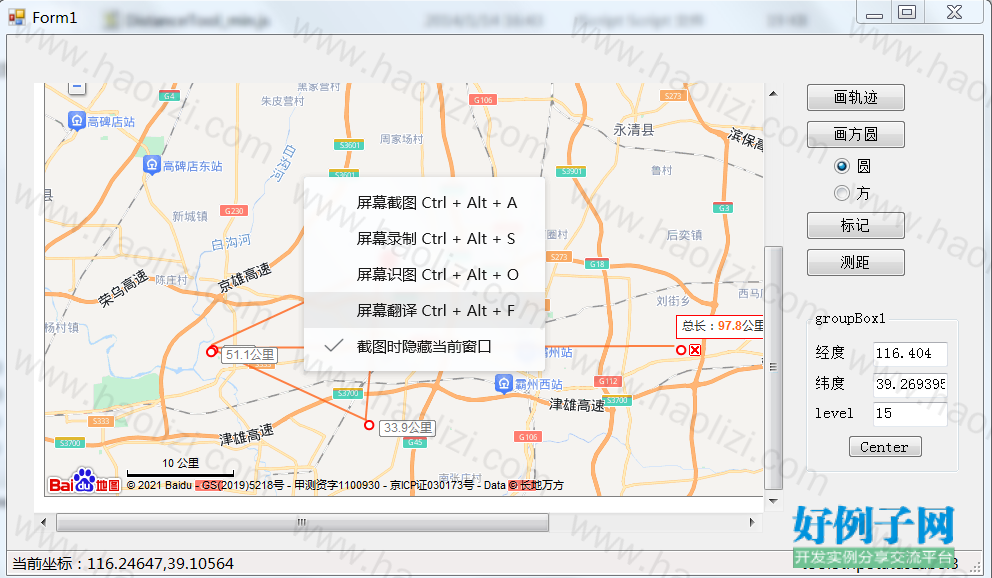992x578 pixels.
Task: Click the map zoom-out minus button
Action: coord(77,87)
